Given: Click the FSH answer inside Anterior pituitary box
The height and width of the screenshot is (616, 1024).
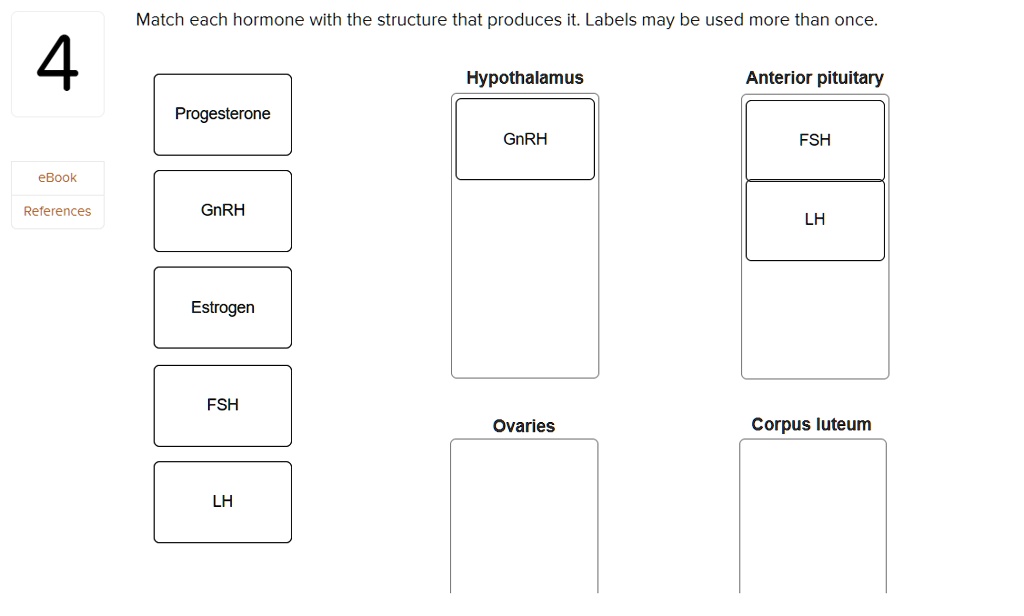Looking at the screenshot, I should [x=814, y=140].
